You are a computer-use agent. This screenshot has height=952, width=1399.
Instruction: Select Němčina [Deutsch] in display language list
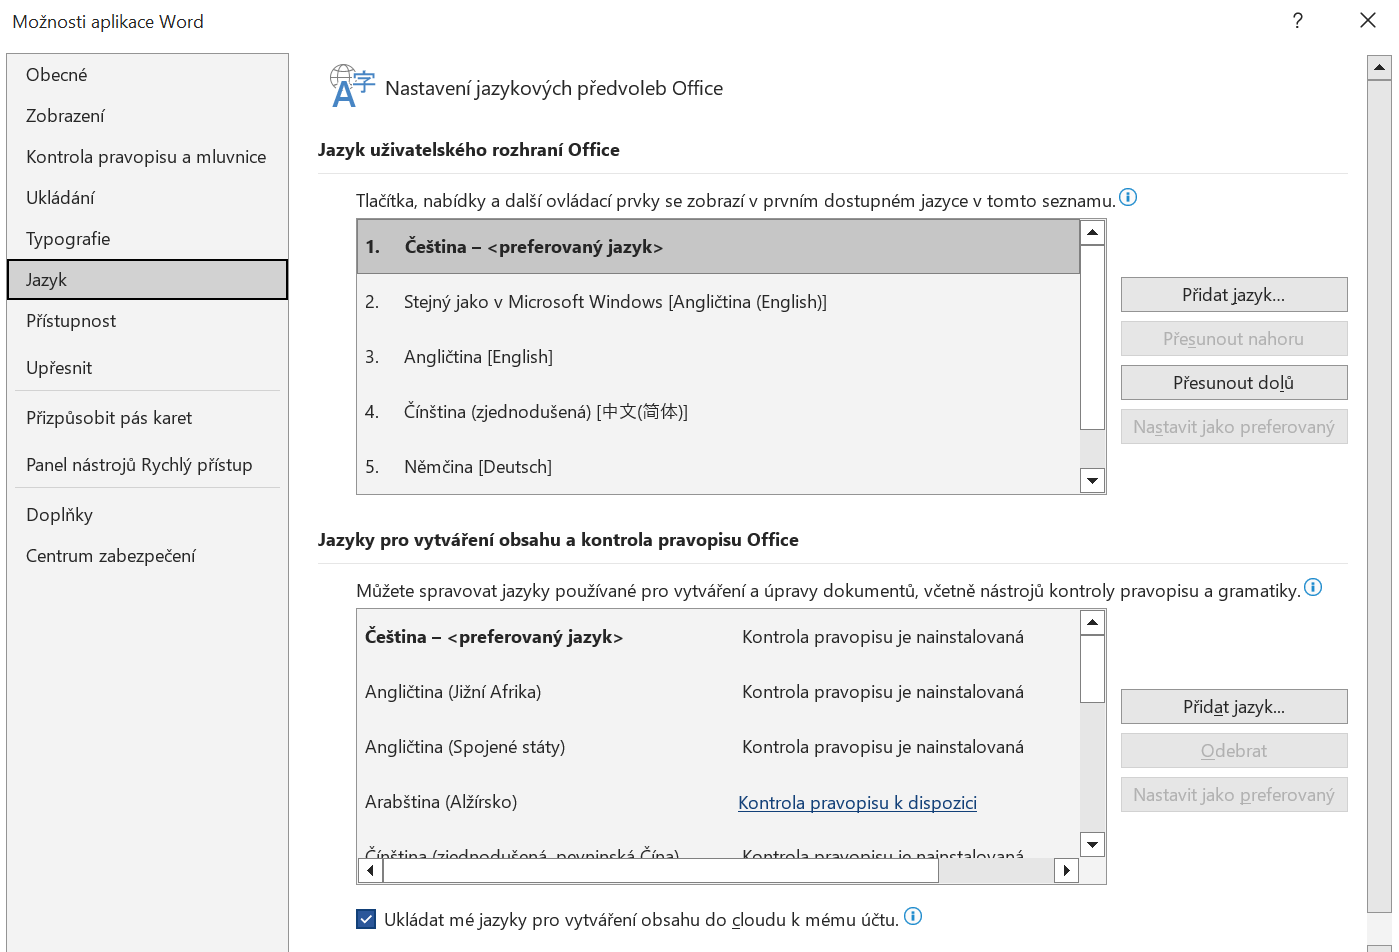pos(478,467)
